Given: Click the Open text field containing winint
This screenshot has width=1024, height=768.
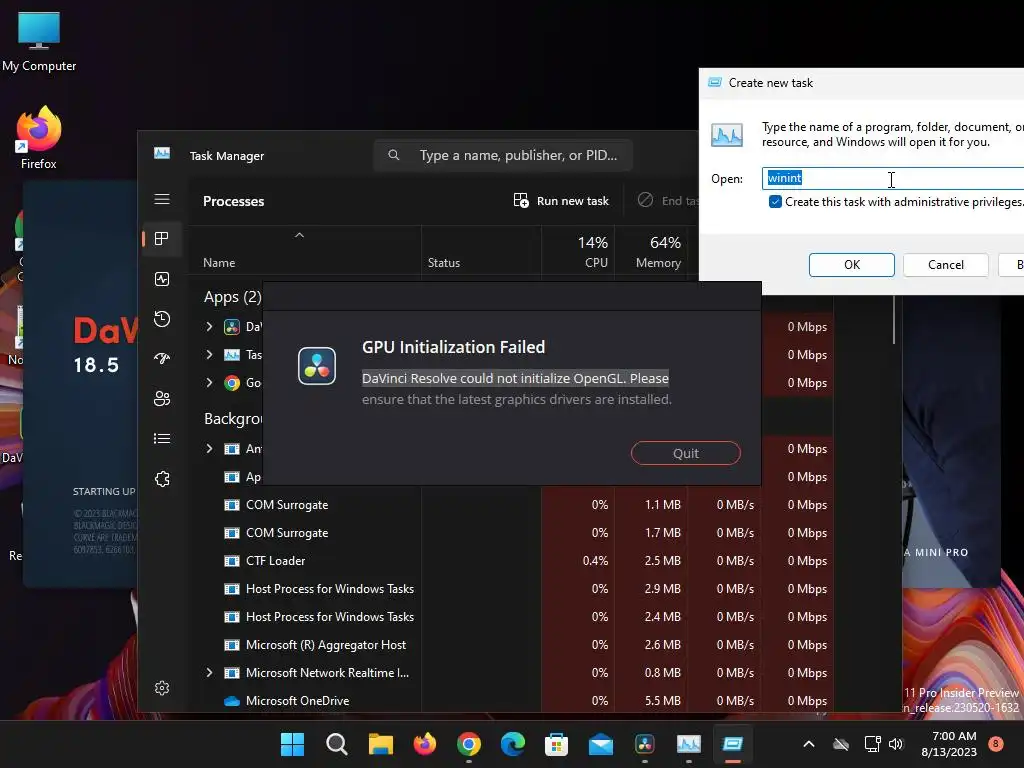Looking at the screenshot, I should point(893,178).
